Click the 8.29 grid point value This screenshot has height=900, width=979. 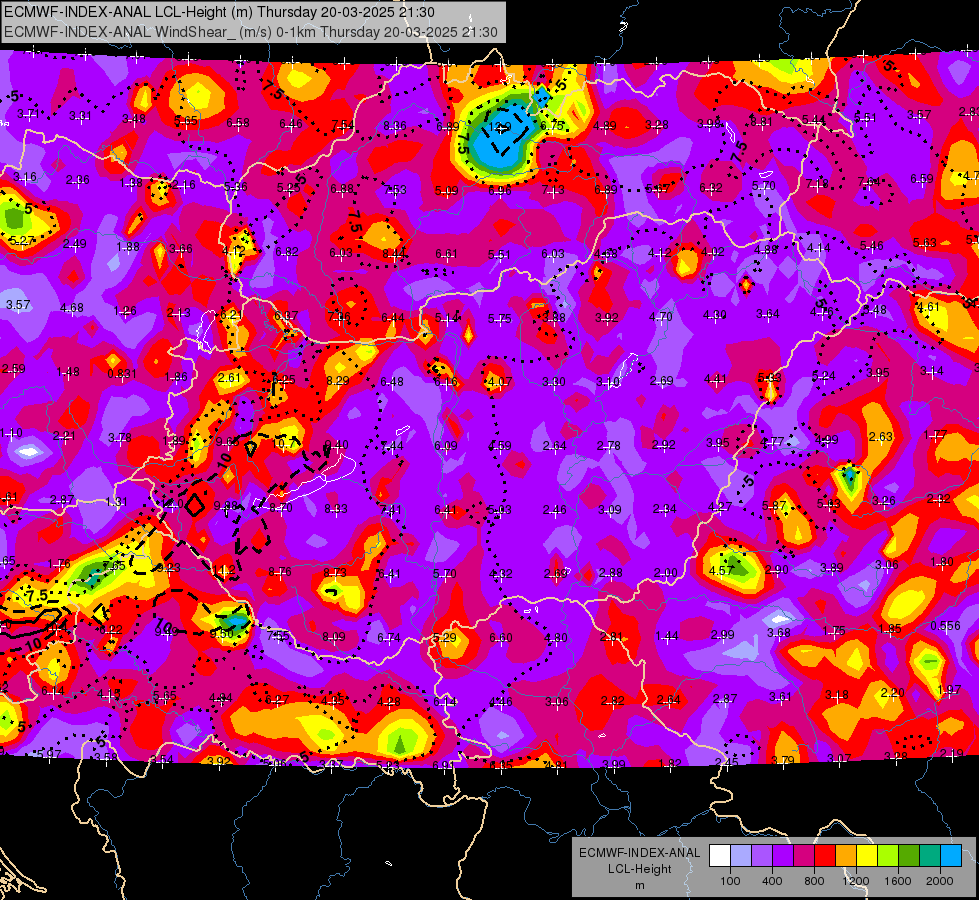point(338,380)
